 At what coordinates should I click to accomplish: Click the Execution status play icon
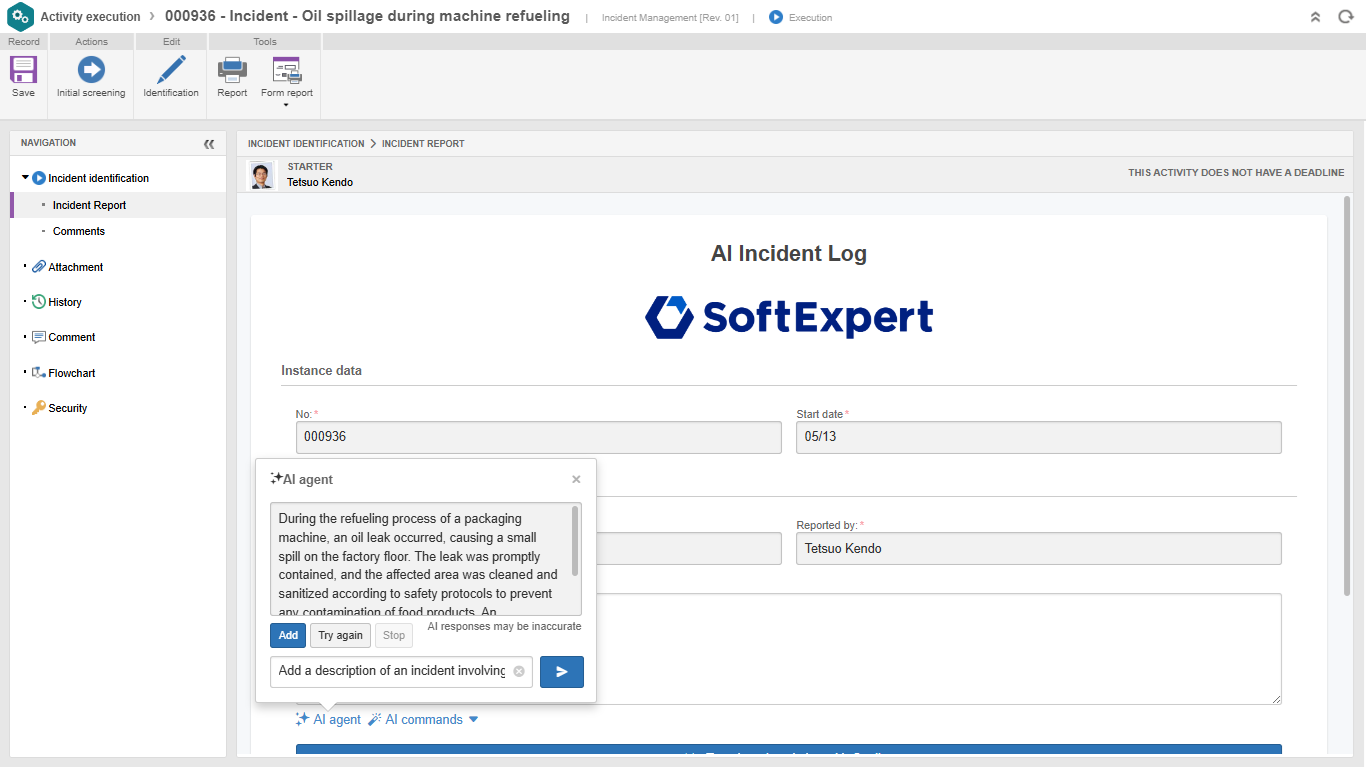(776, 17)
